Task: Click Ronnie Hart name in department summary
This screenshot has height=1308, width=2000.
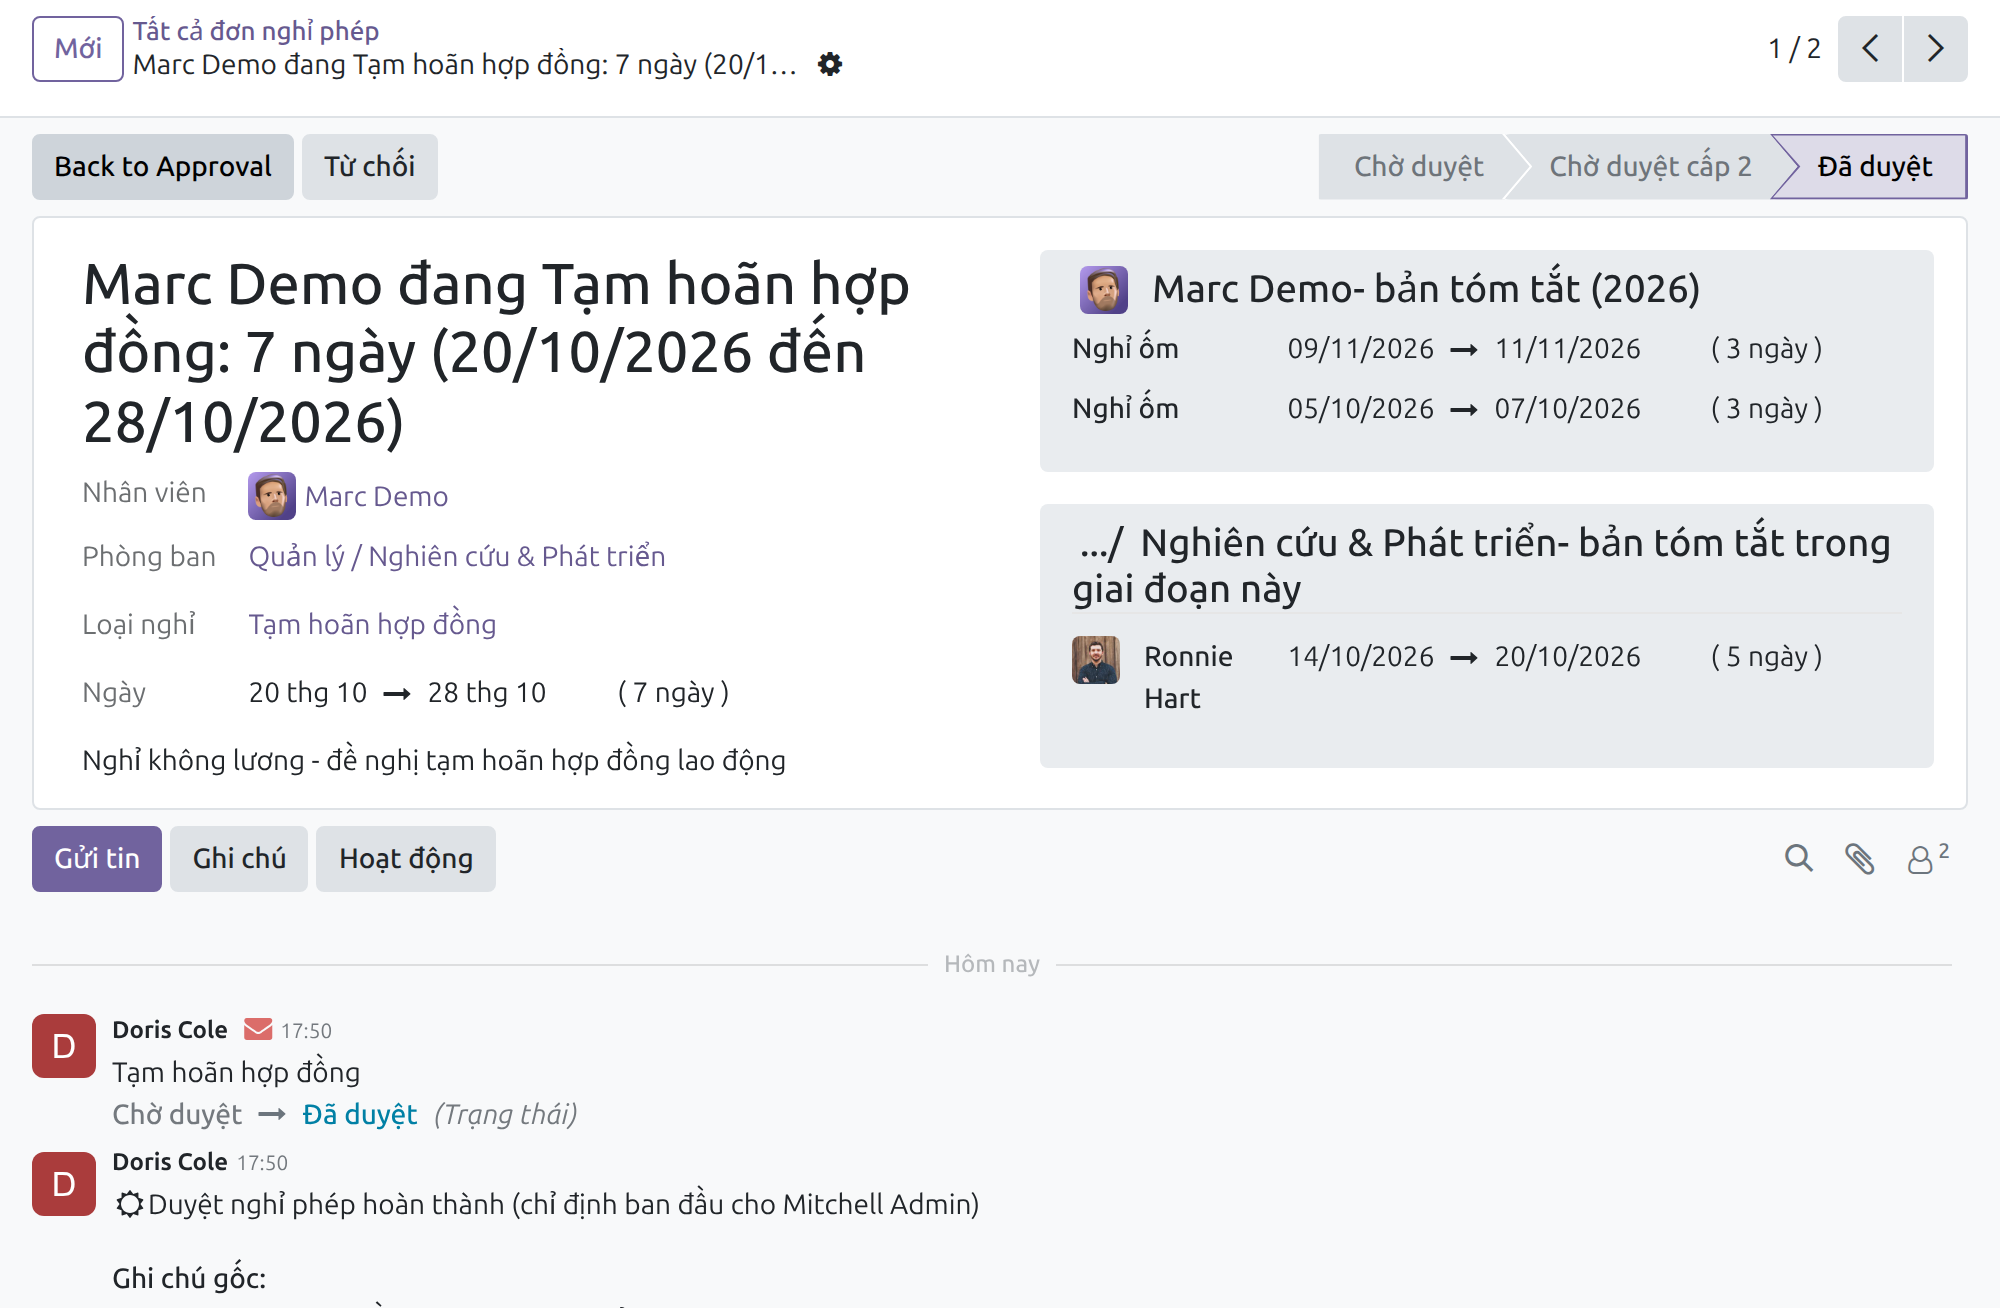Action: (x=1188, y=678)
